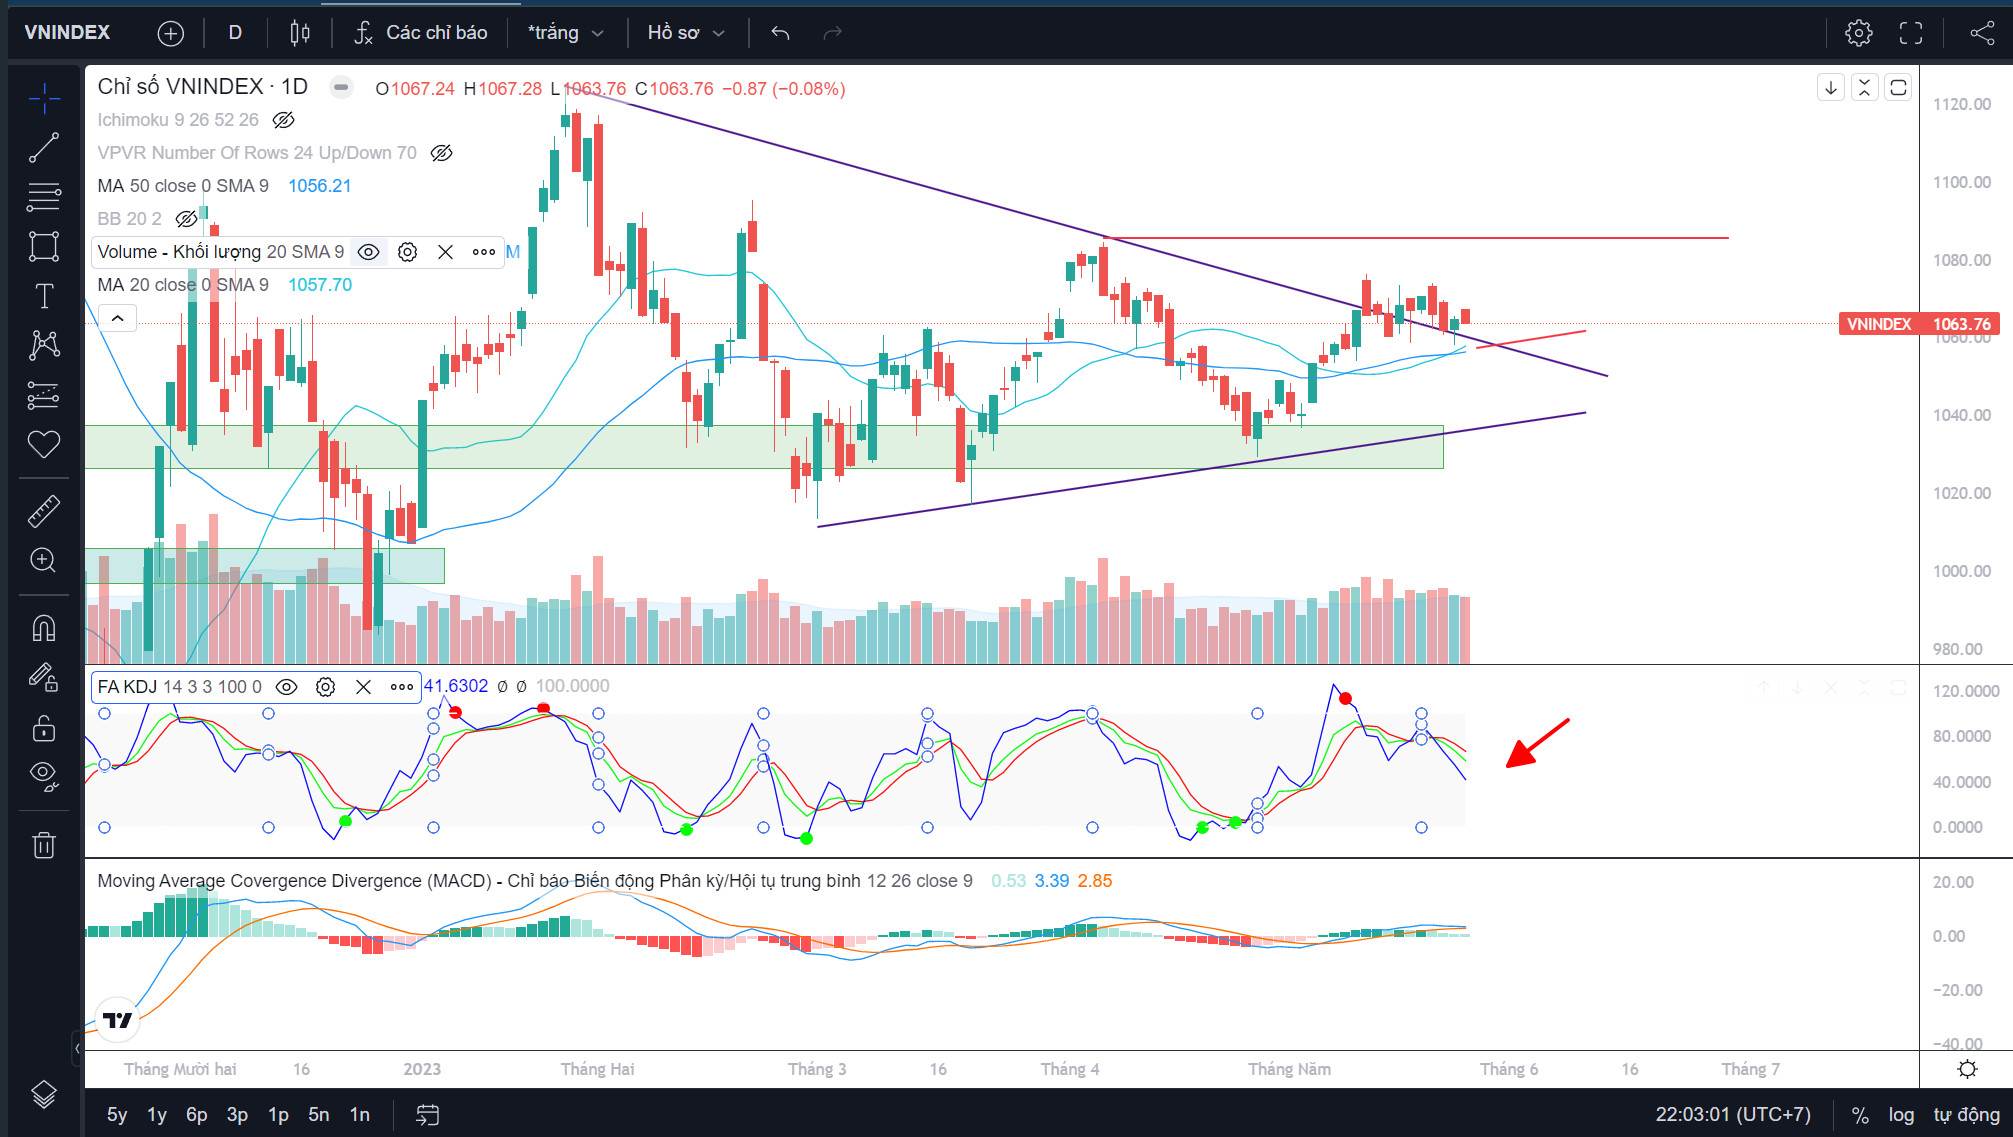Select the MA 20 close indicator legend
Image resolution: width=2013 pixels, height=1137 pixels.
pyautogui.click(x=183, y=285)
